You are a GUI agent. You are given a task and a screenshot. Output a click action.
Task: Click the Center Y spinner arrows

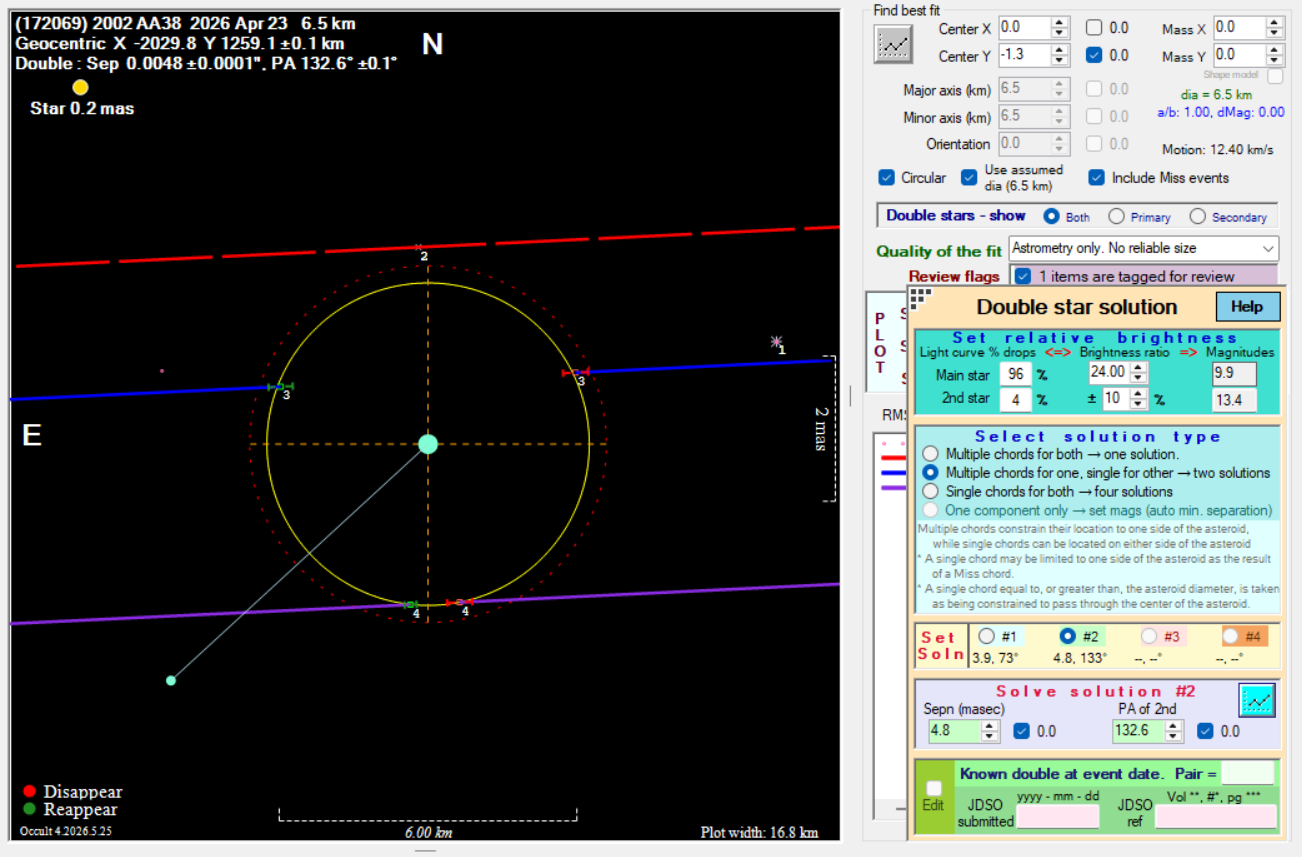point(1061,55)
